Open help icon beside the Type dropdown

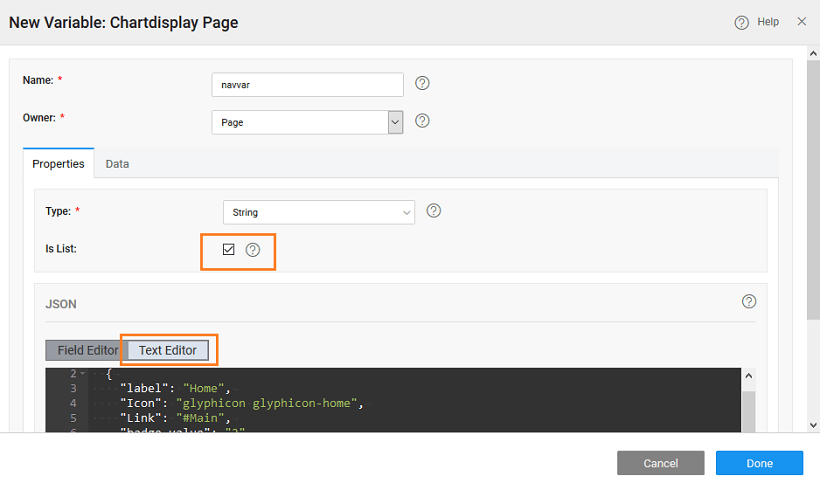(433, 211)
